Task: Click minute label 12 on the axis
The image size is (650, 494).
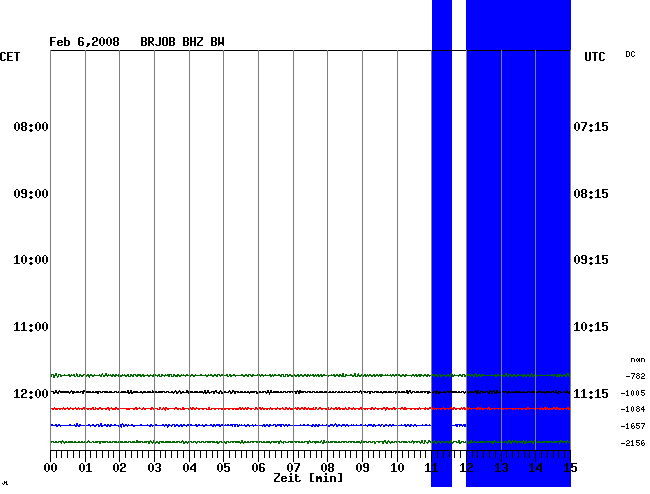Action: pos(466,468)
